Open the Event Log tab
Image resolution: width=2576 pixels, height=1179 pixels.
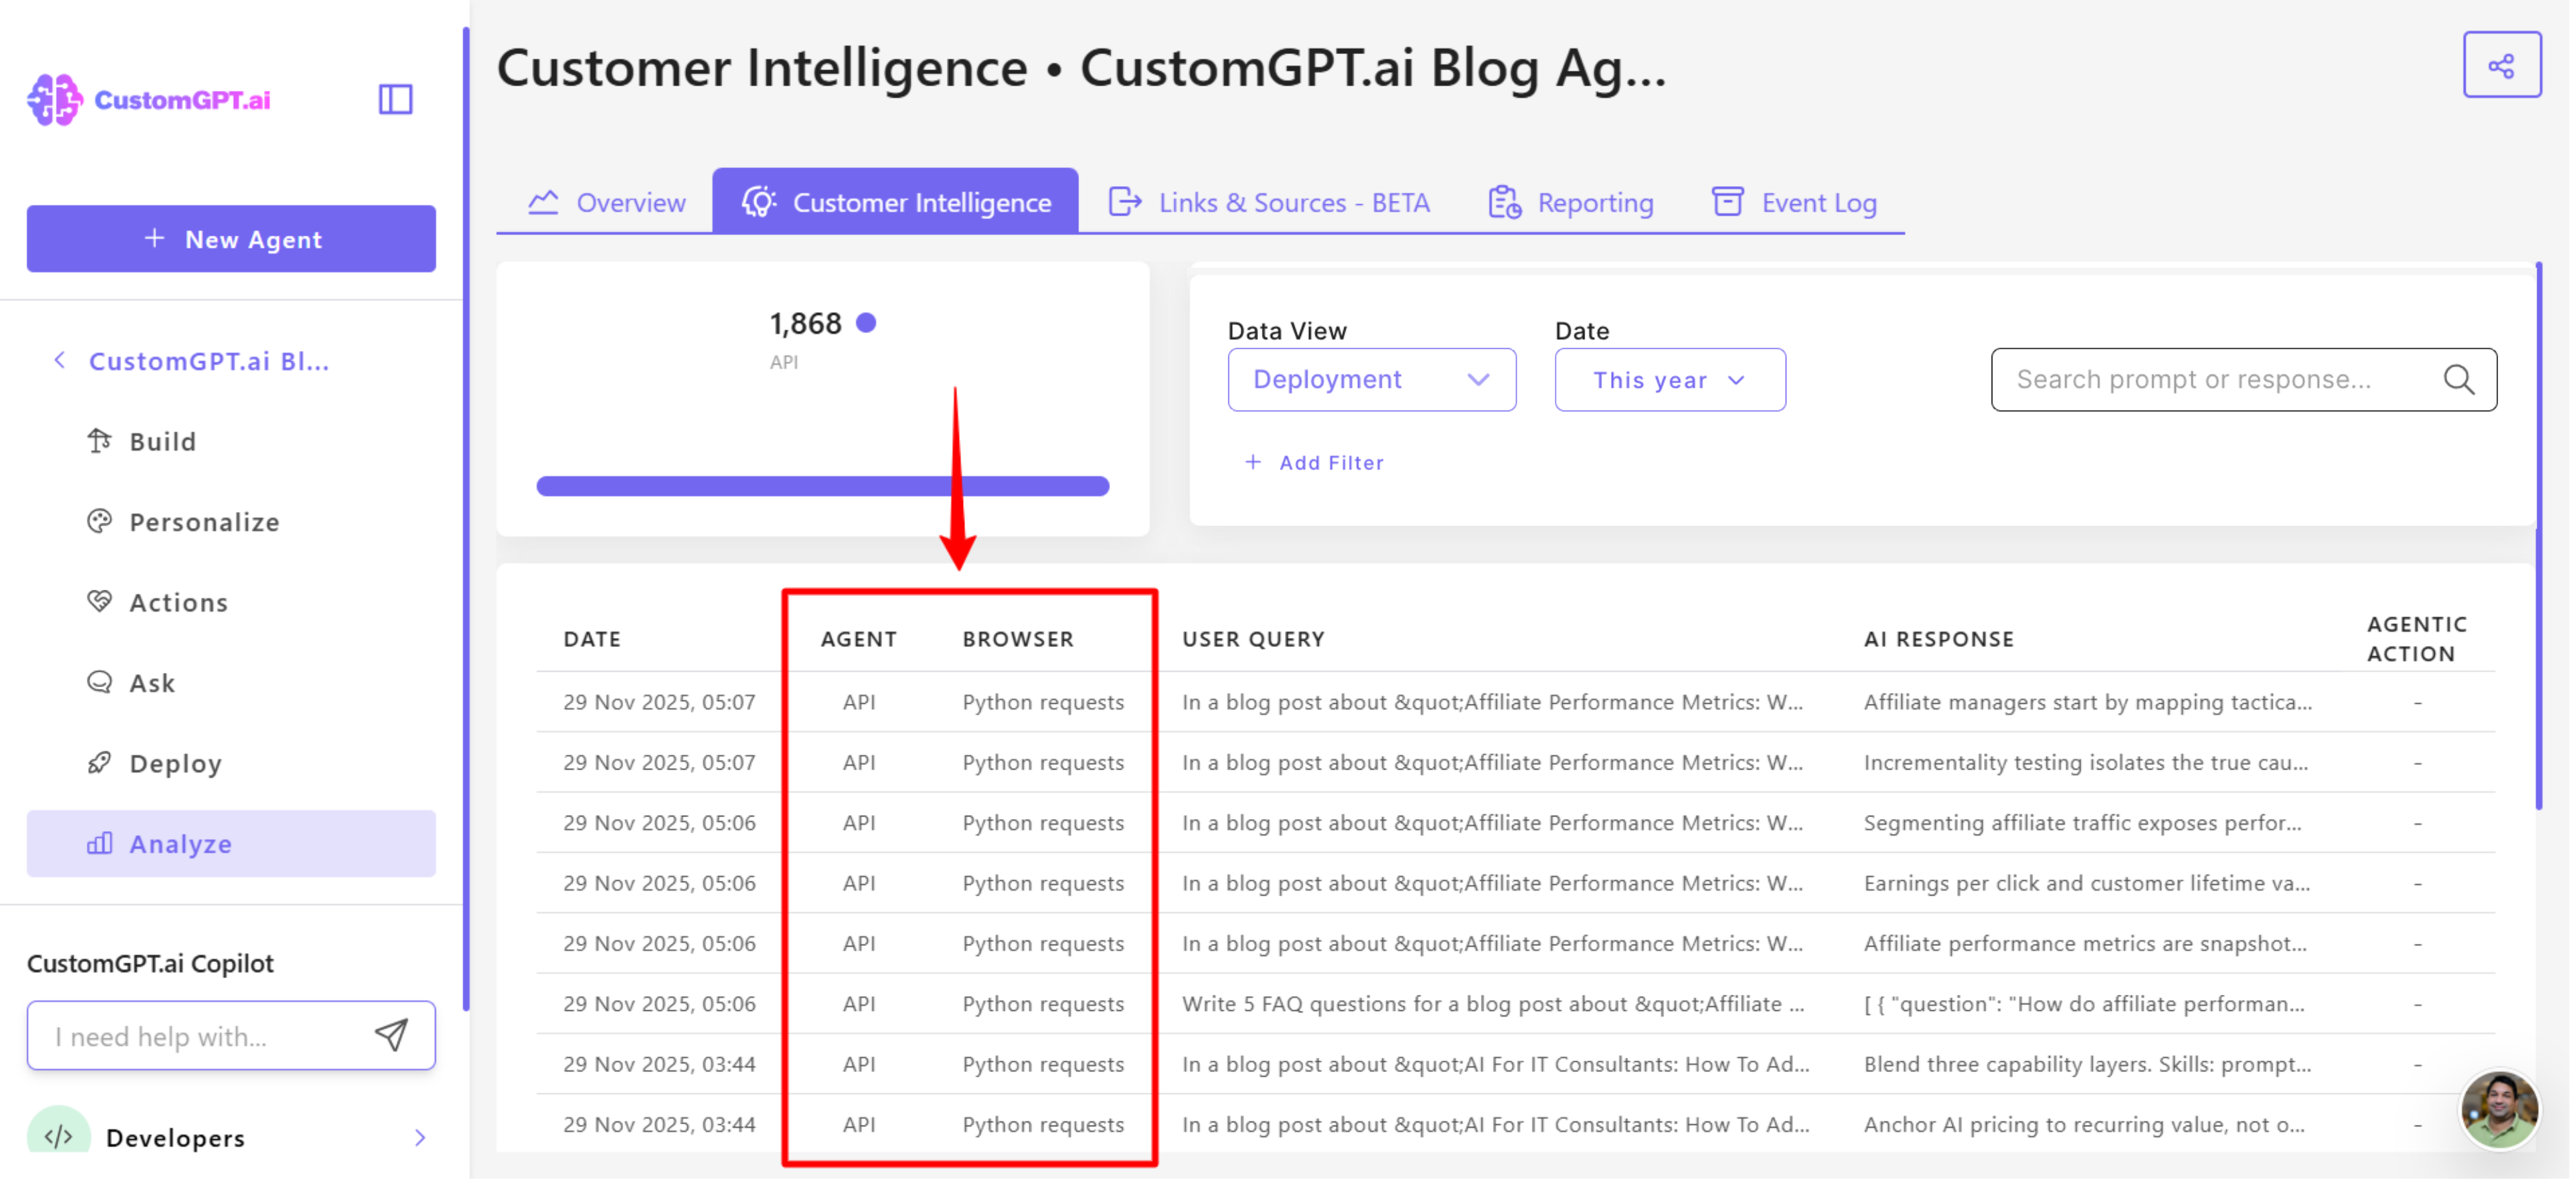[x=1794, y=203]
